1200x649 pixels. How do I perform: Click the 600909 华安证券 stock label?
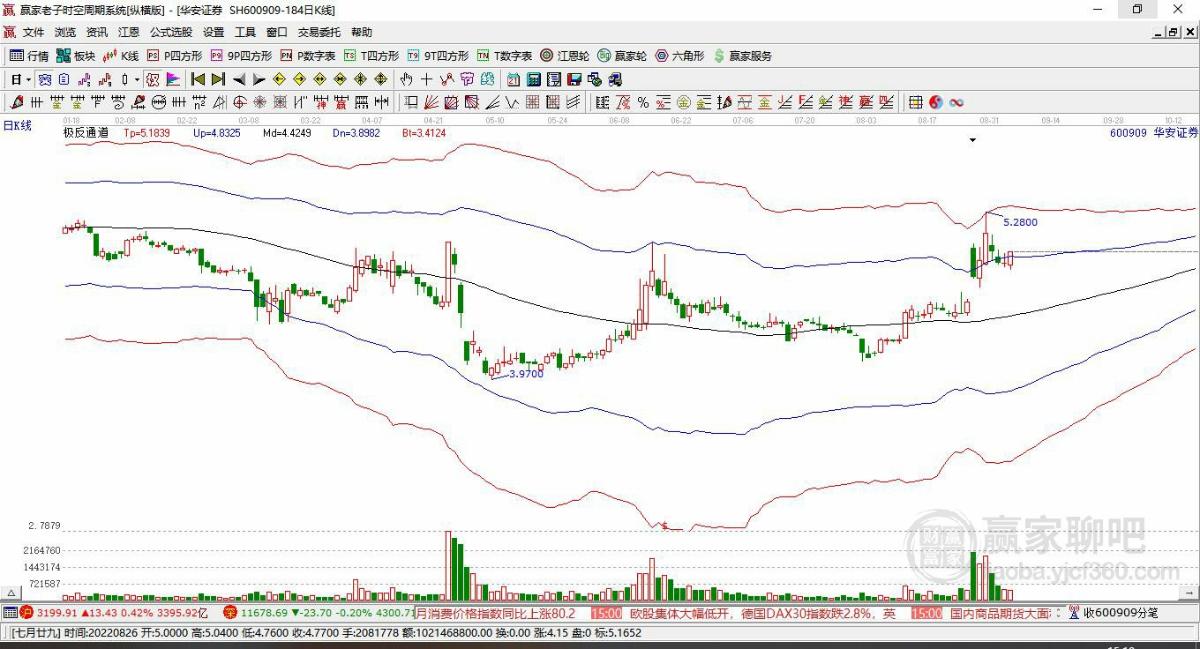[x=1153, y=132]
